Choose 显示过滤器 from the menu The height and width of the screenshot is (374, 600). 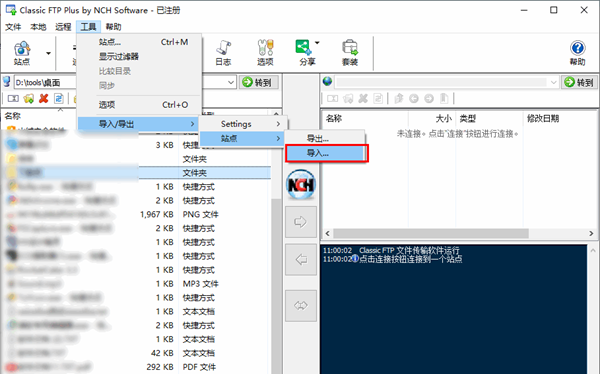click(139, 56)
